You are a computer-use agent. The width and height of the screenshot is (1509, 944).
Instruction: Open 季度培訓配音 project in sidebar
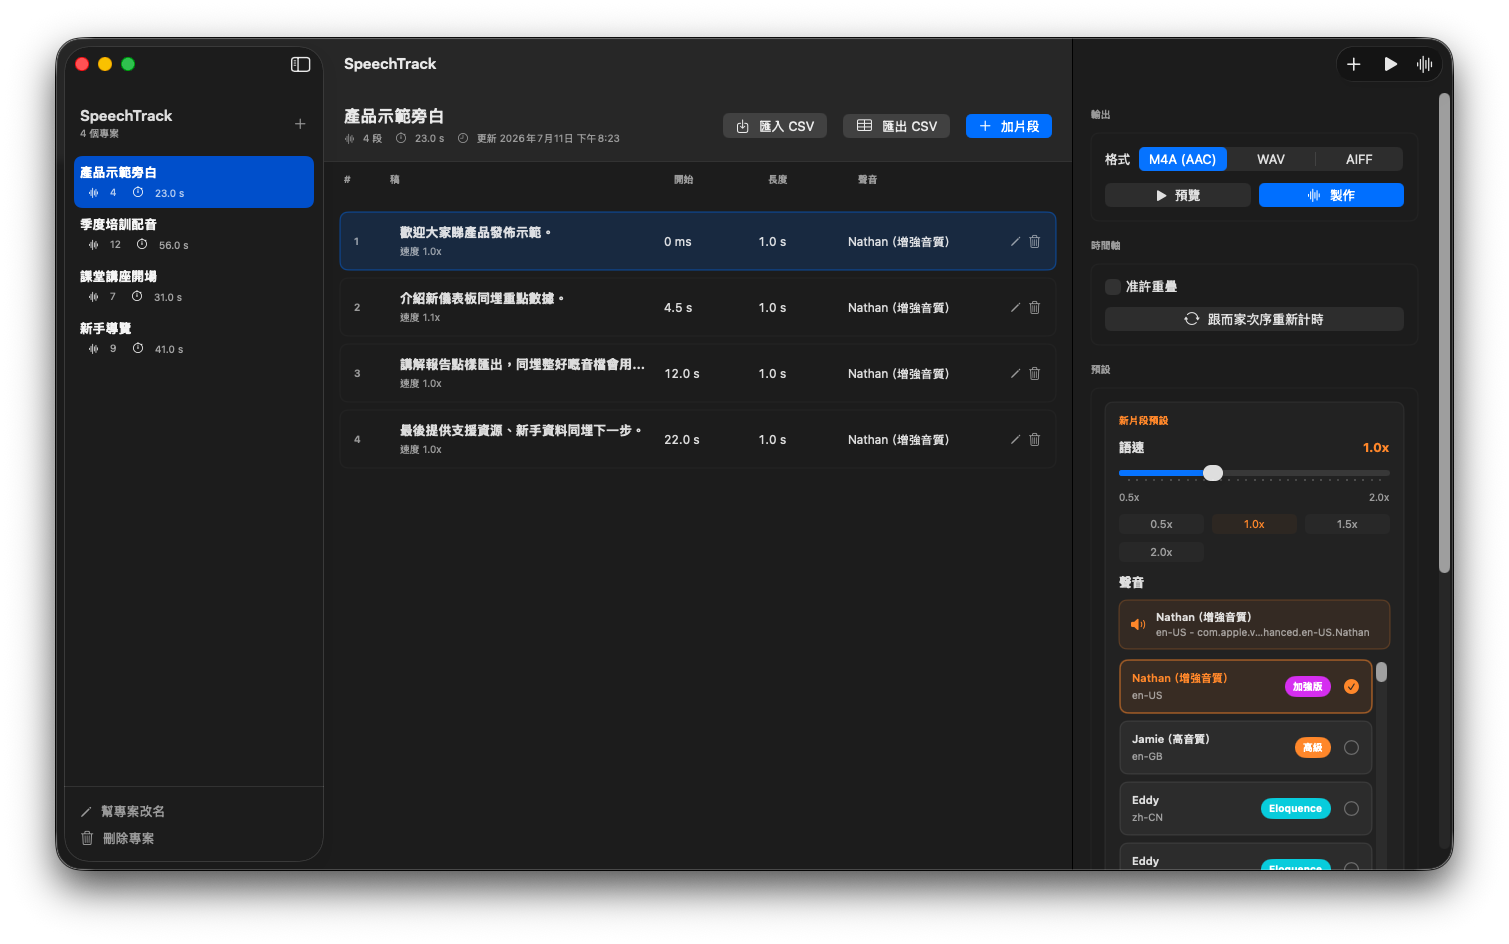pos(194,234)
